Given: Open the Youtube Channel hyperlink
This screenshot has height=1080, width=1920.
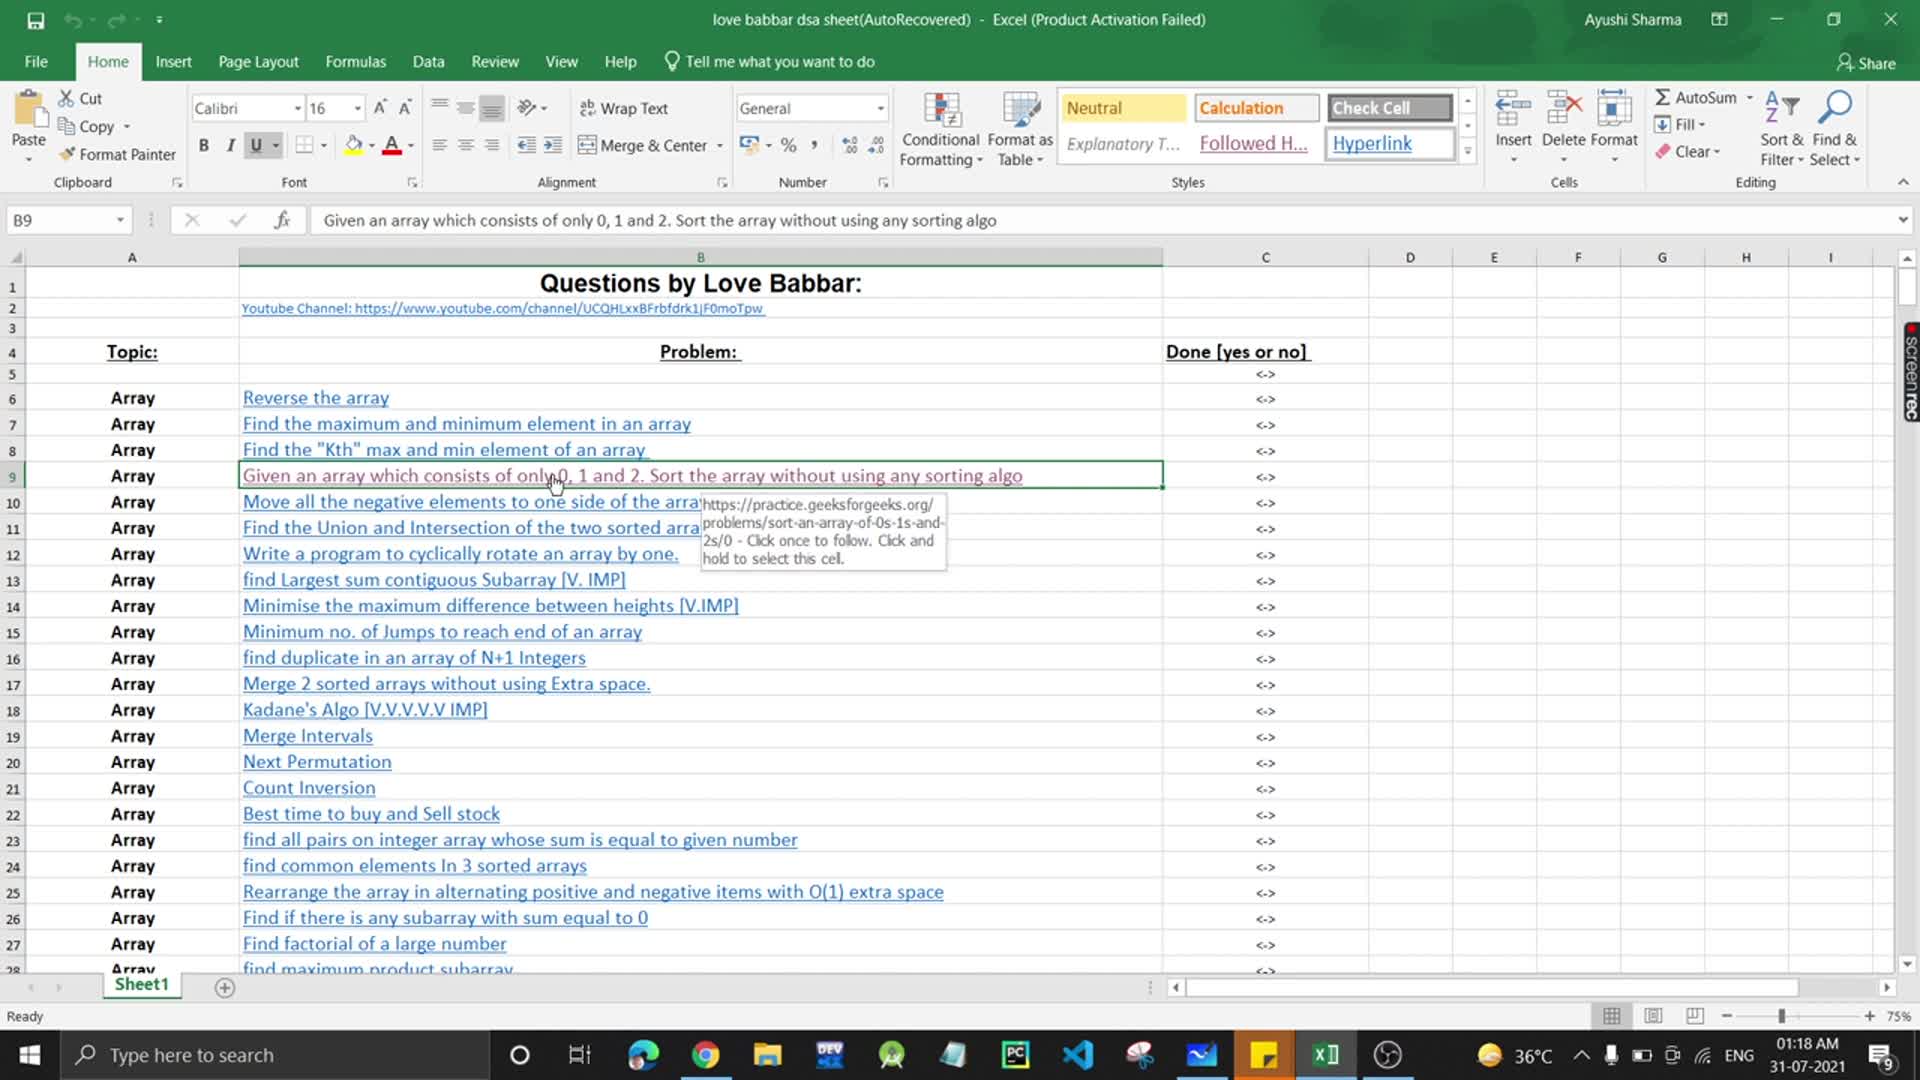Looking at the screenshot, I should [x=502, y=308].
